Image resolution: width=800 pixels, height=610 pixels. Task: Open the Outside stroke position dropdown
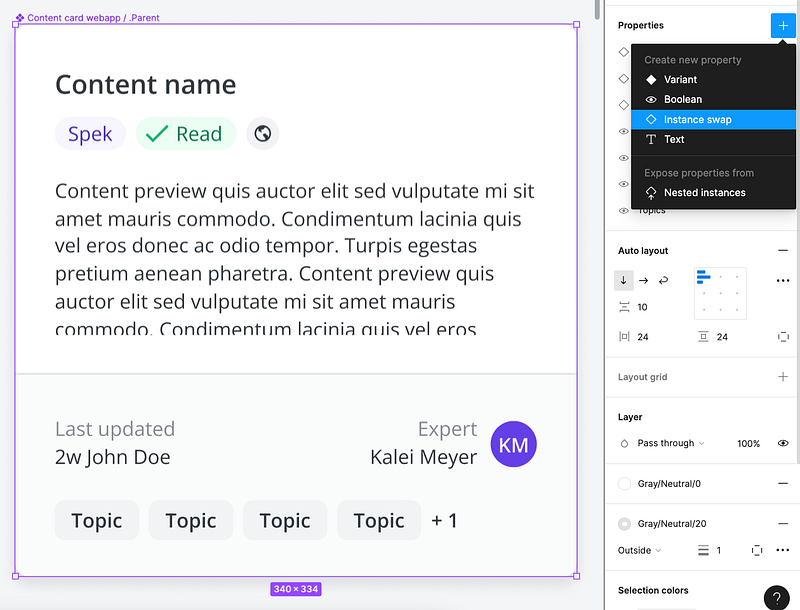[639, 550]
